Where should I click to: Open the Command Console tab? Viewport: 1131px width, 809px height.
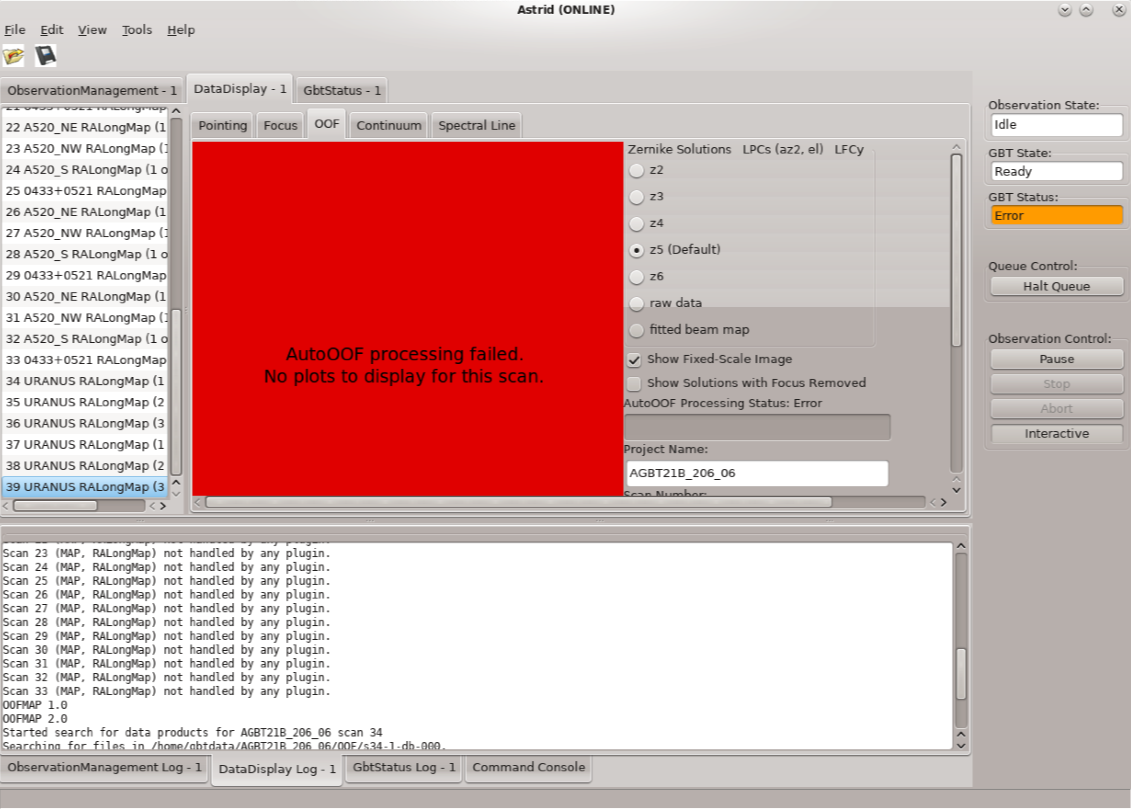pyautogui.click(x=529, y=767)
